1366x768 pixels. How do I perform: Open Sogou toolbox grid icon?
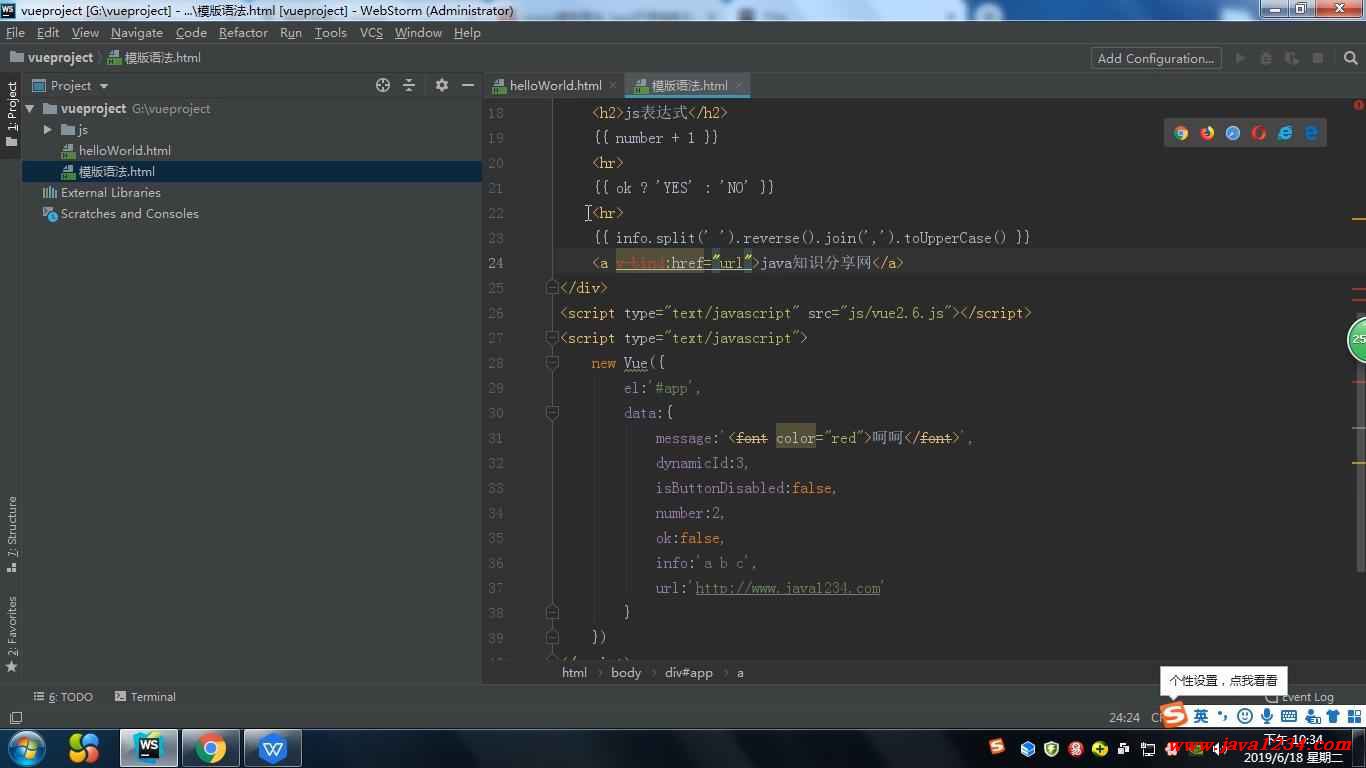[1354, 716]
